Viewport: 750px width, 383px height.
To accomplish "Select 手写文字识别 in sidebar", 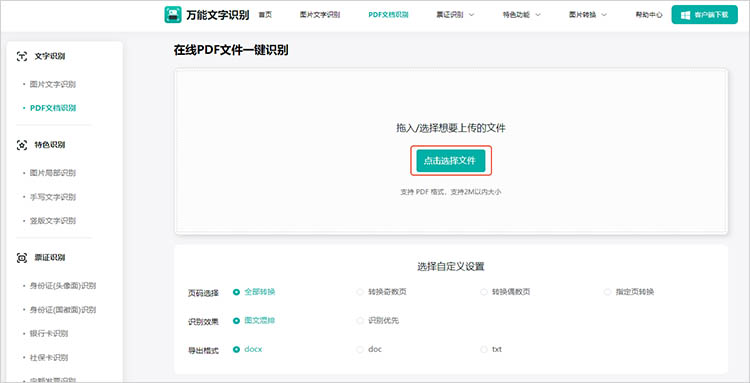I will click(53, 197).
